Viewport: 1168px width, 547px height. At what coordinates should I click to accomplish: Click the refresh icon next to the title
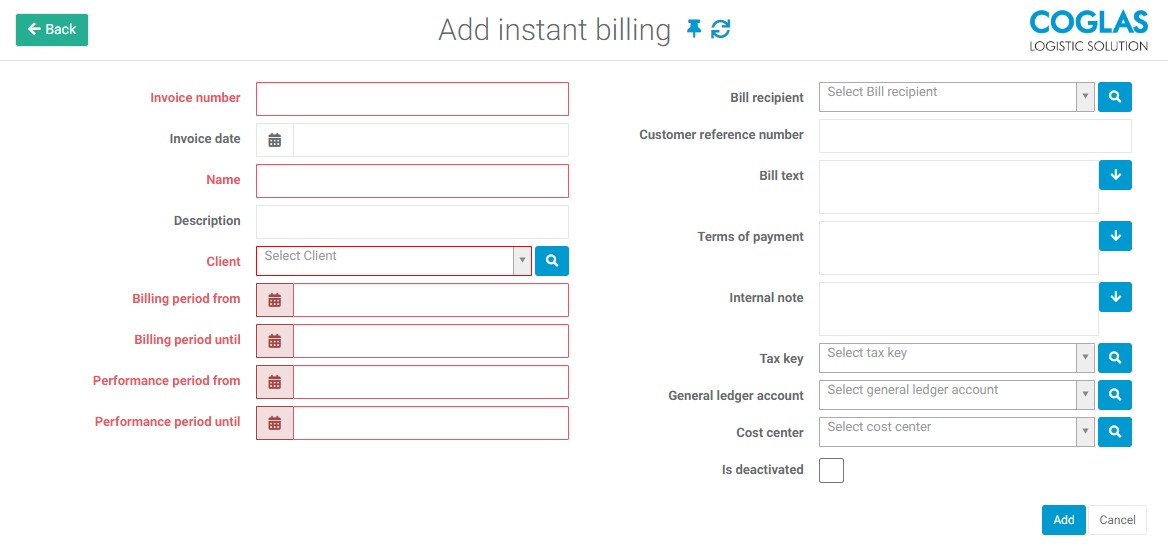[720, 30]
